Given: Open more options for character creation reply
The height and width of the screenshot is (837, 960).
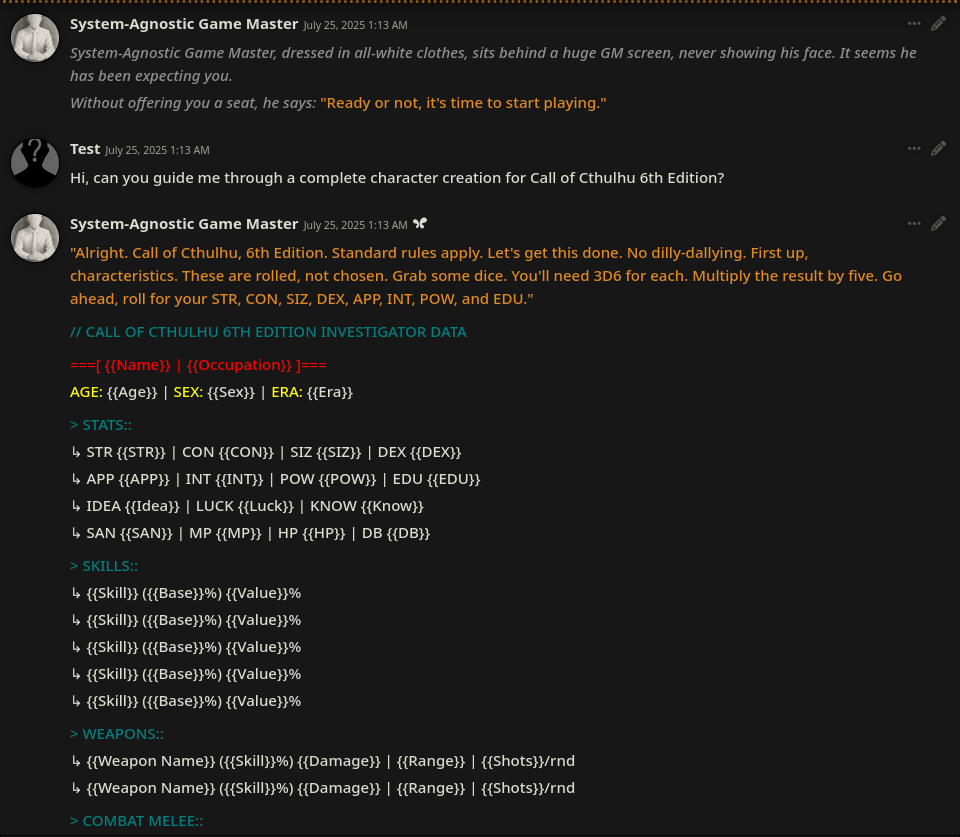Looking at the screenshot, I should click(913, 223).
